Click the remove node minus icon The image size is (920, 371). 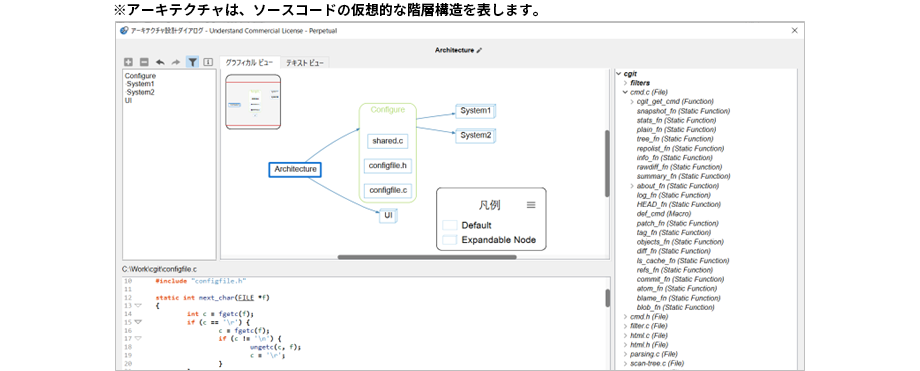[144, 62]
